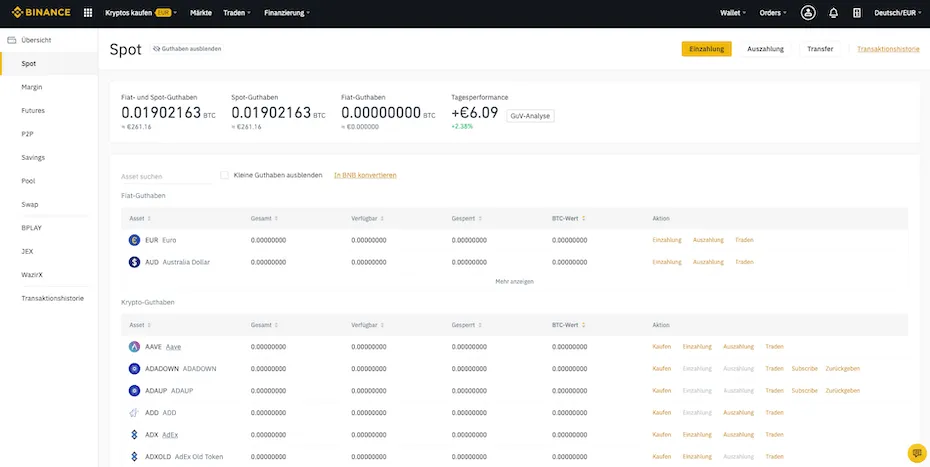
Task: Click Auszahlung in the AUD row
Action: point(708,262)
